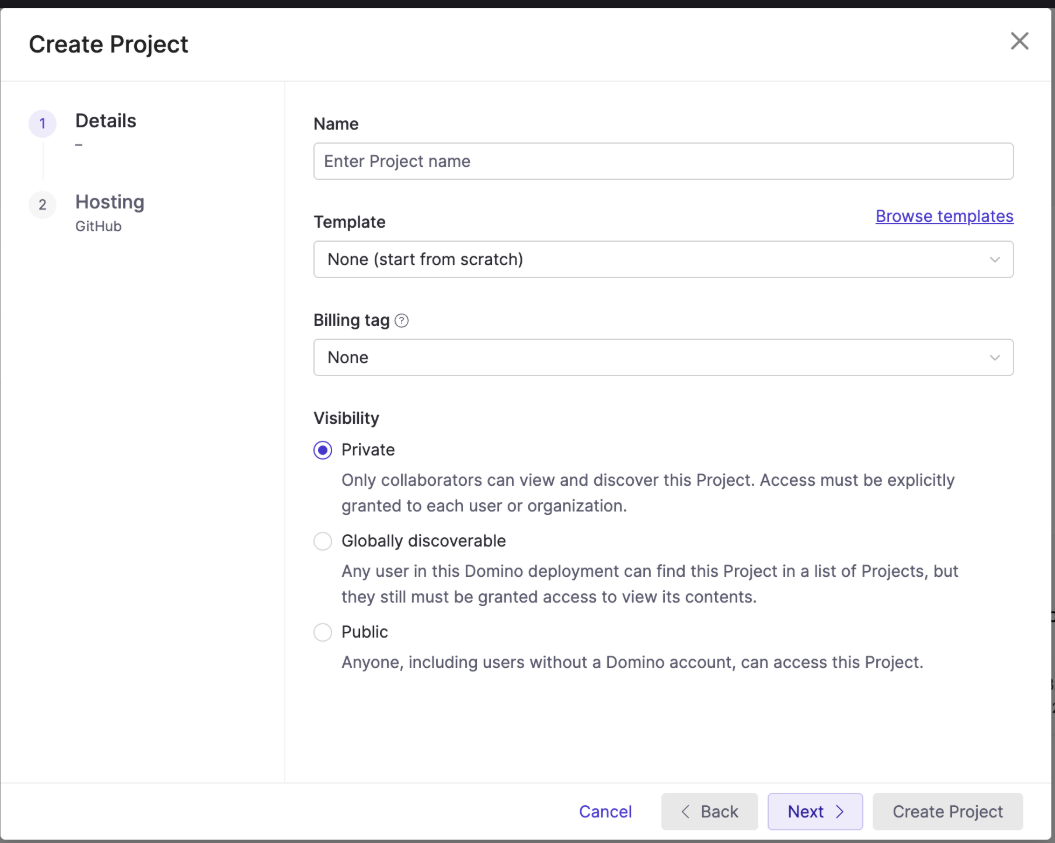Click the Create Project button
1055x843 pixels.
point(947,812)
